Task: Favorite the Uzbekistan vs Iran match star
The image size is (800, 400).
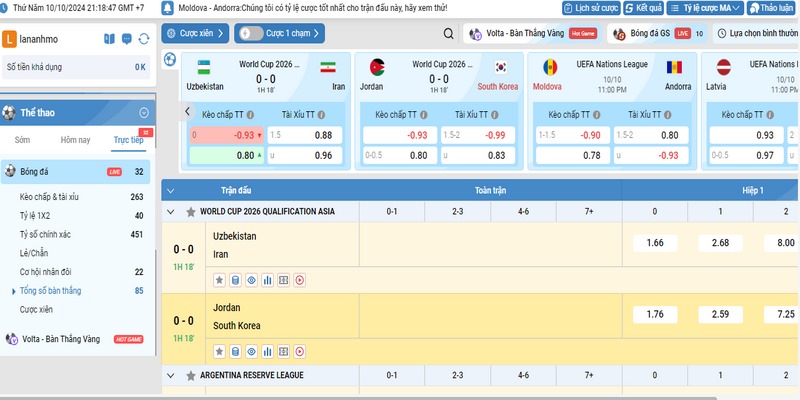Action: coord(219,280)
